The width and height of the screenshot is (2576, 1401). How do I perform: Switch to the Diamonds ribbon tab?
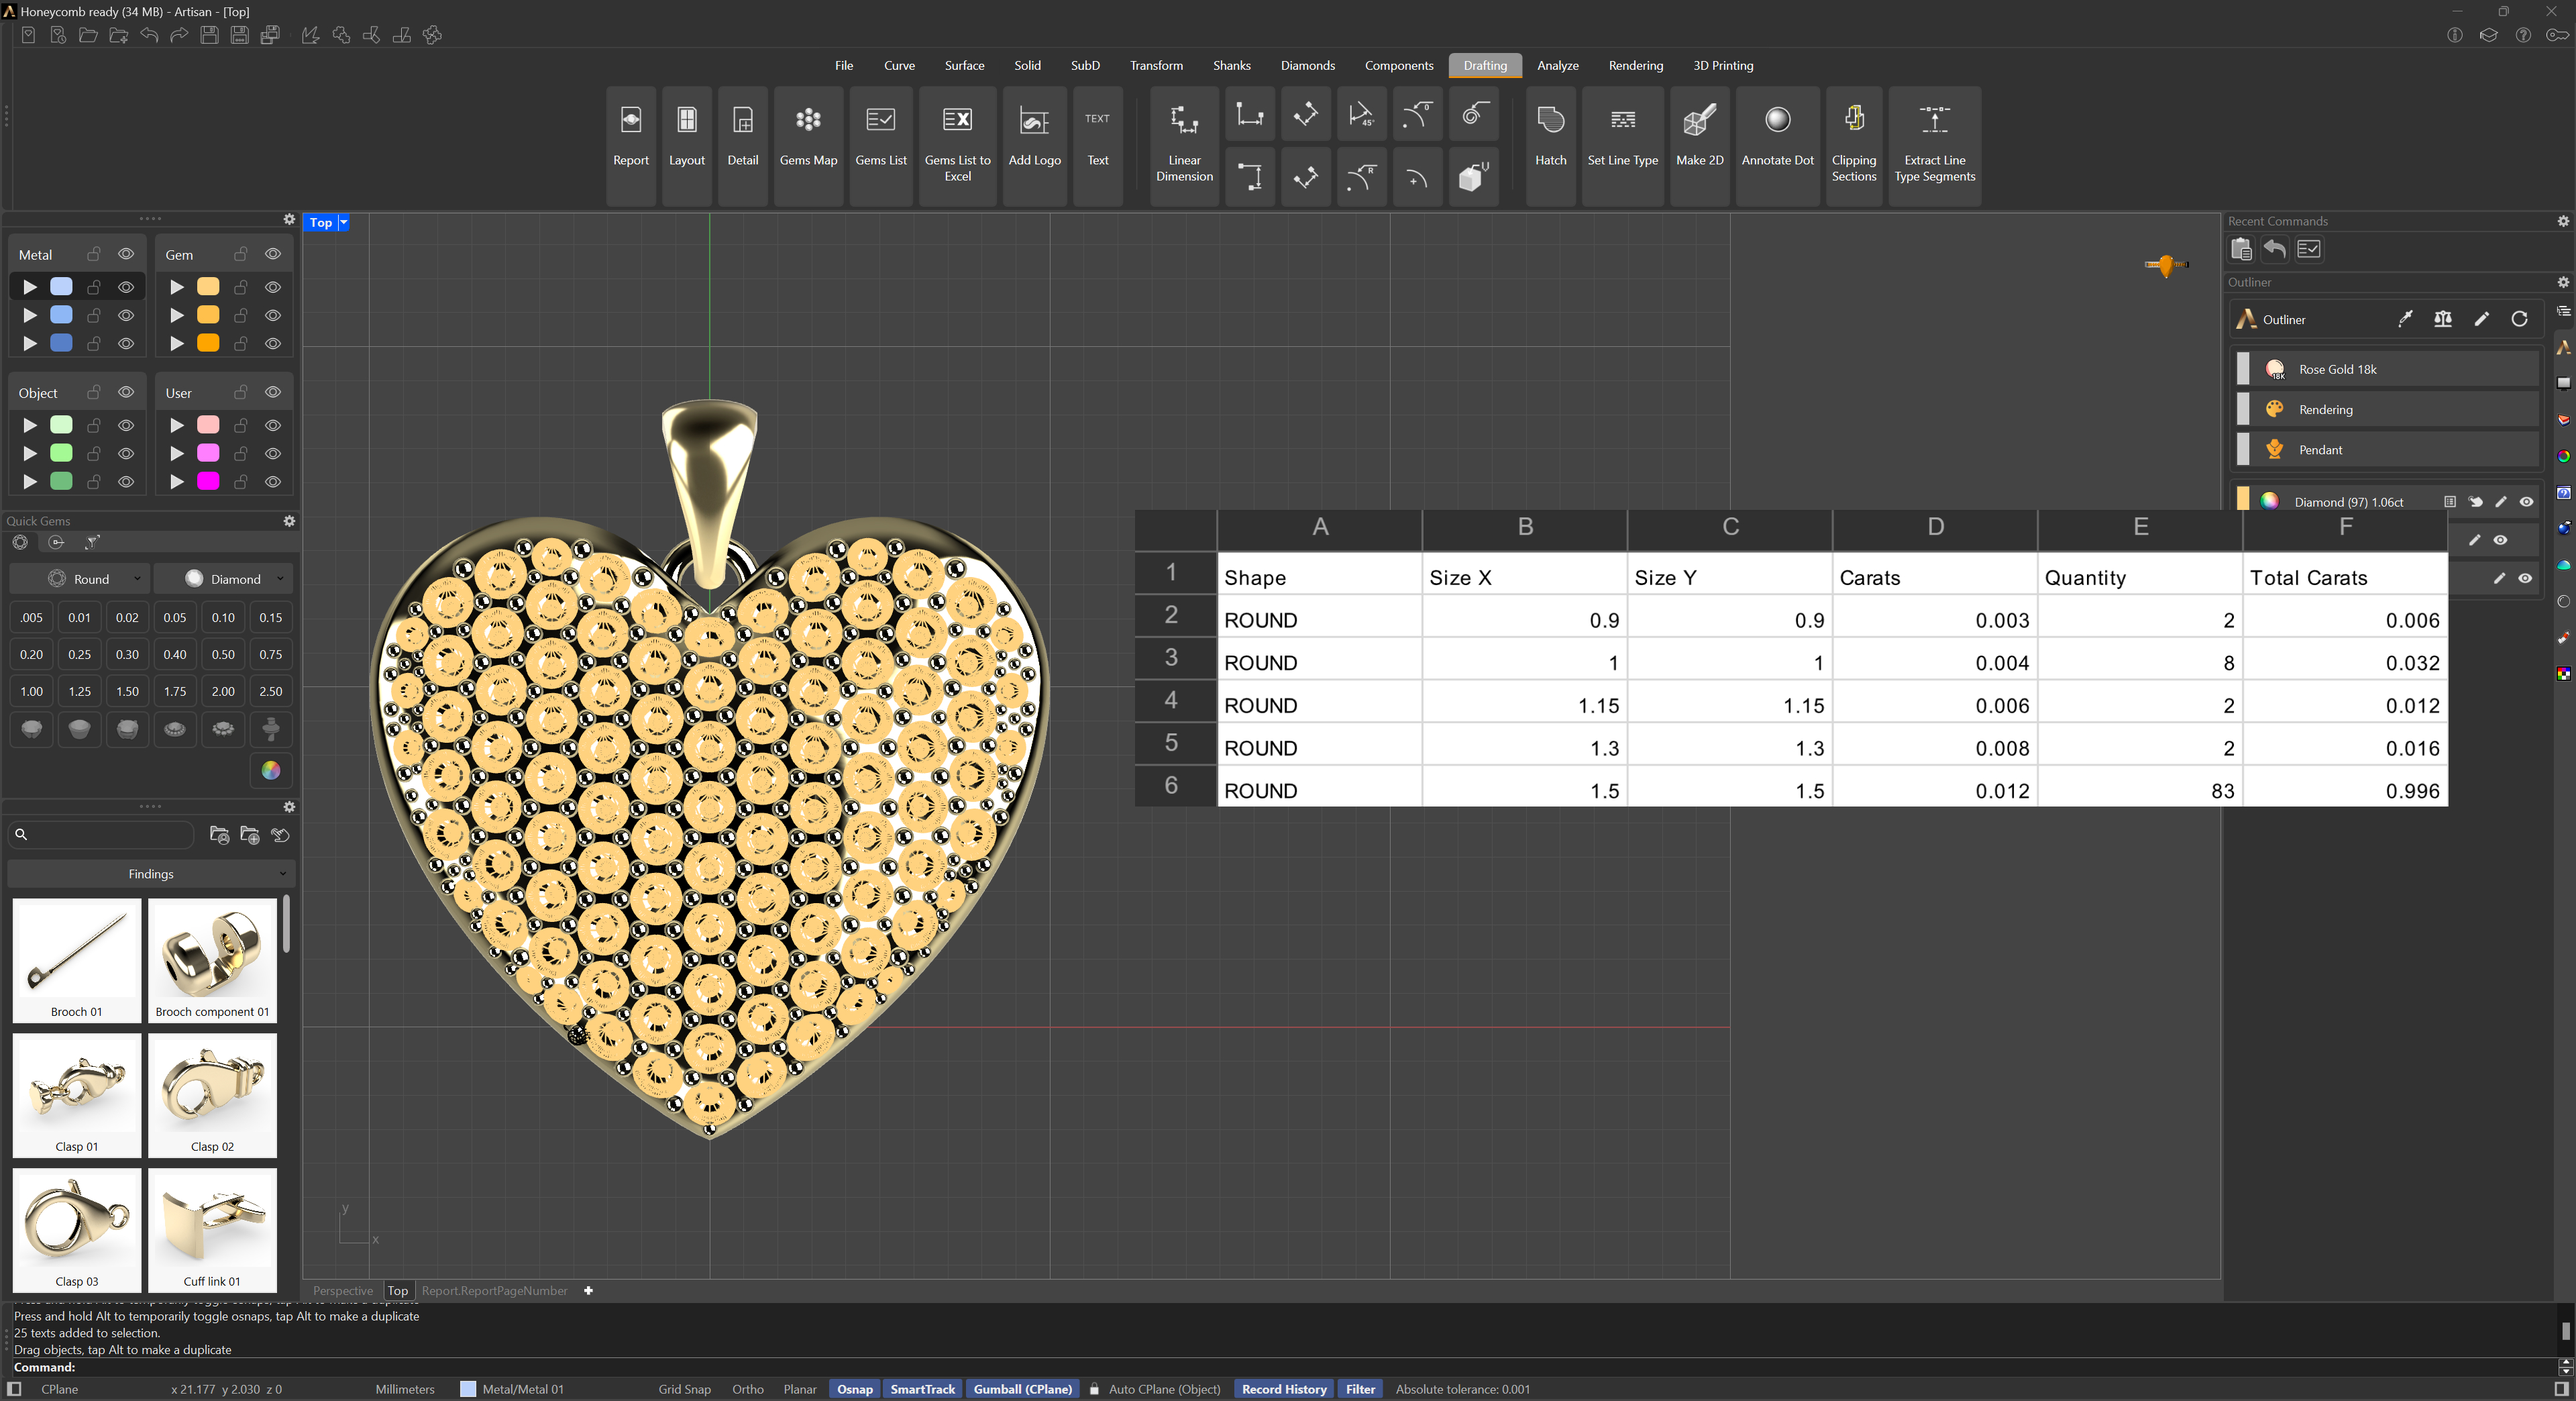point(1308,66)
